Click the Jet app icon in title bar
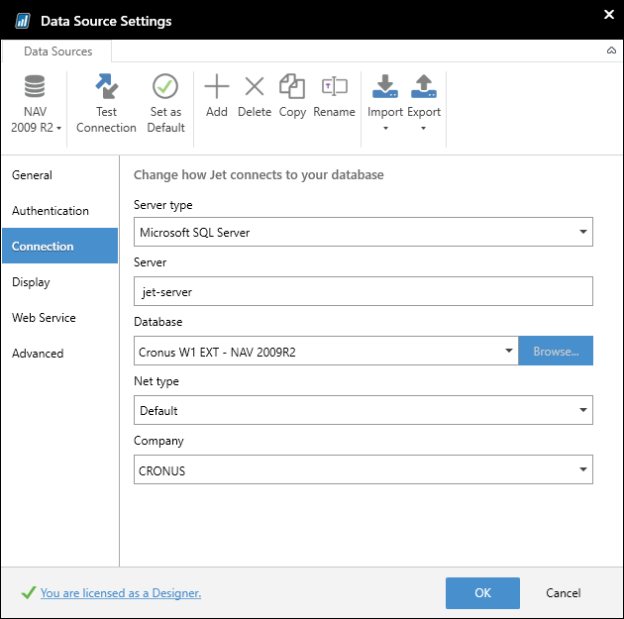624x619 pixels. [22, 21]
